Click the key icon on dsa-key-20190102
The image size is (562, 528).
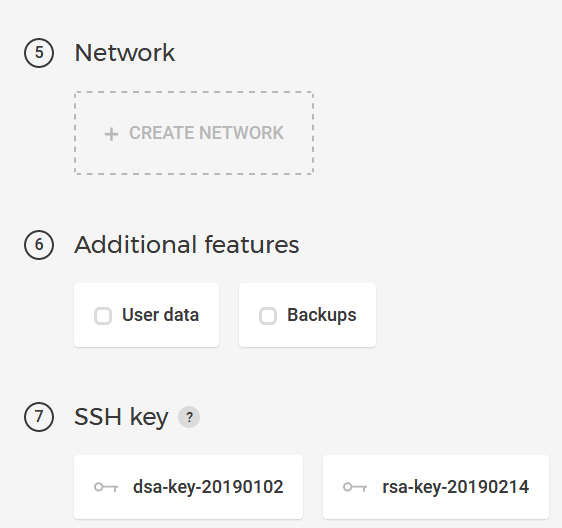(x=106, y=487)
